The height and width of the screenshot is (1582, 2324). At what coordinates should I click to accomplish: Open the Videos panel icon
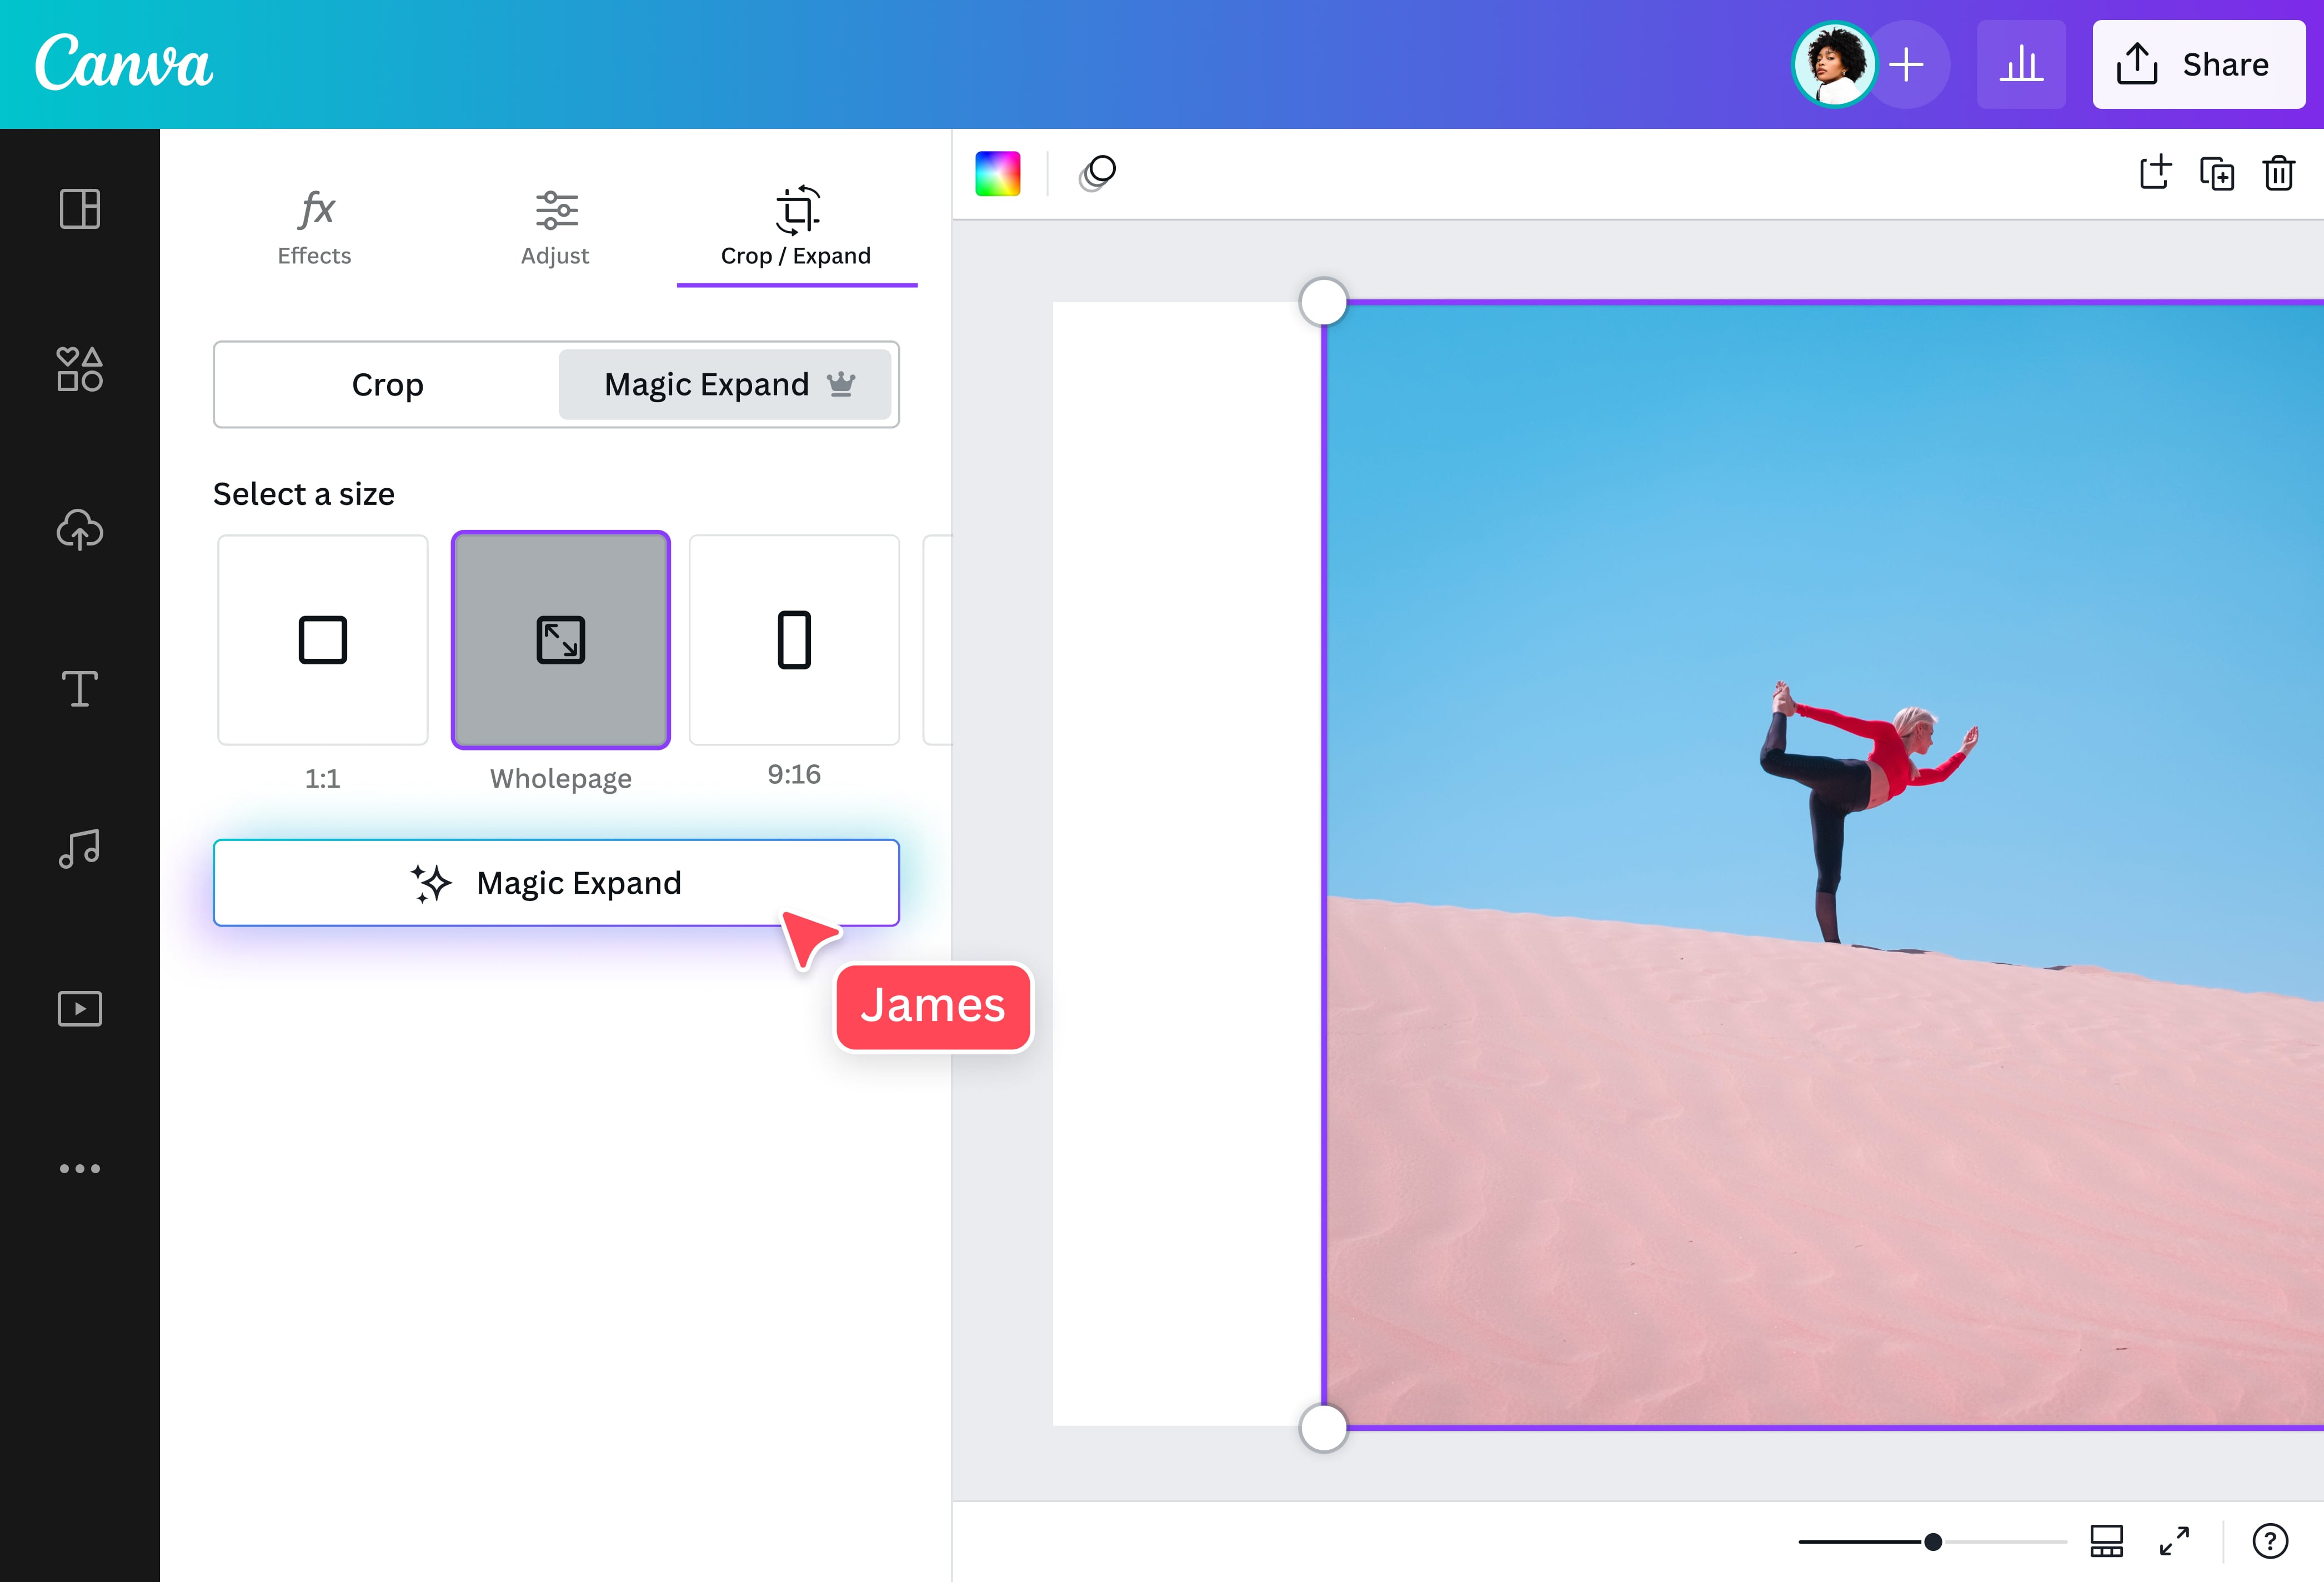pyautogui.click(x=79, y=1008)
